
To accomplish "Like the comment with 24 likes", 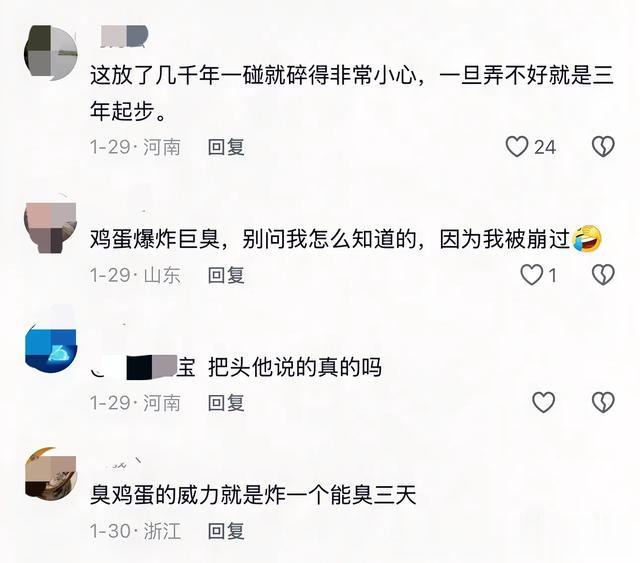I will click(x=517, y=147).
